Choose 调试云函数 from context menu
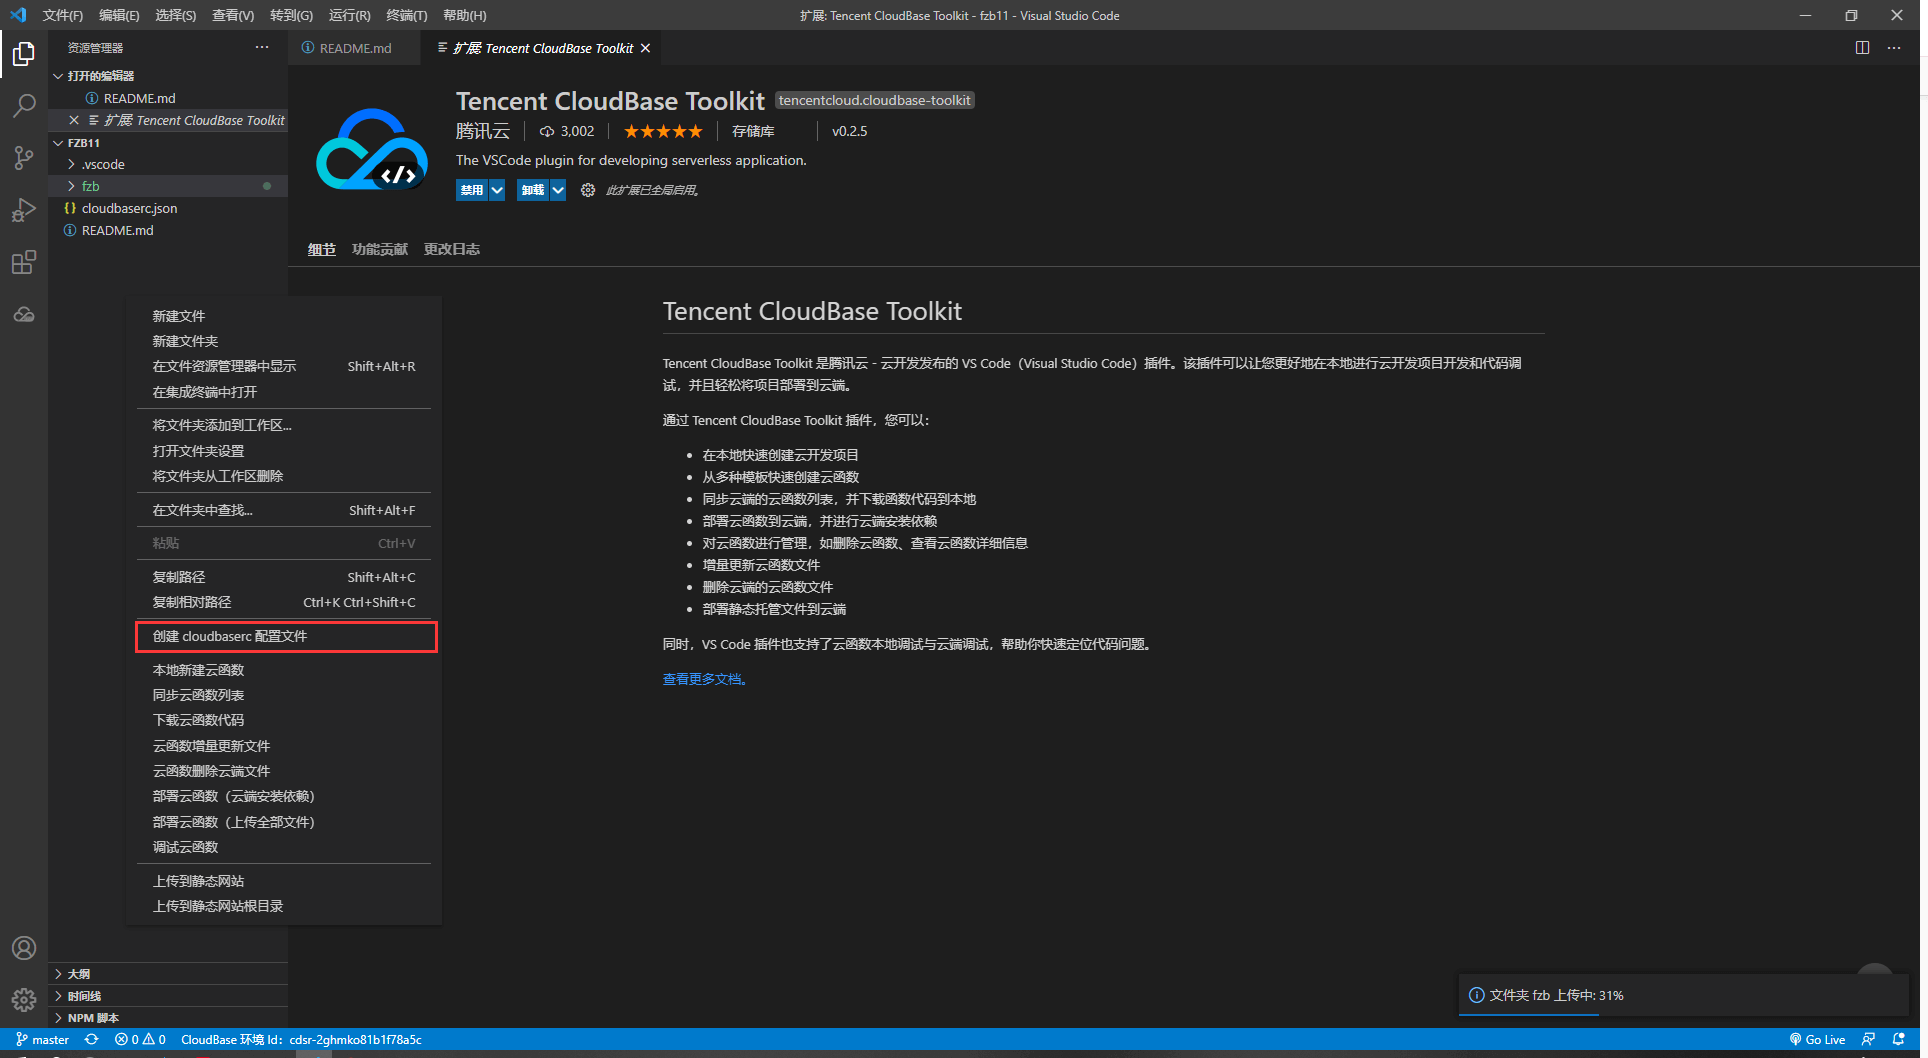This screenshot has width=1928, height=1058. (x=286, y=847)
